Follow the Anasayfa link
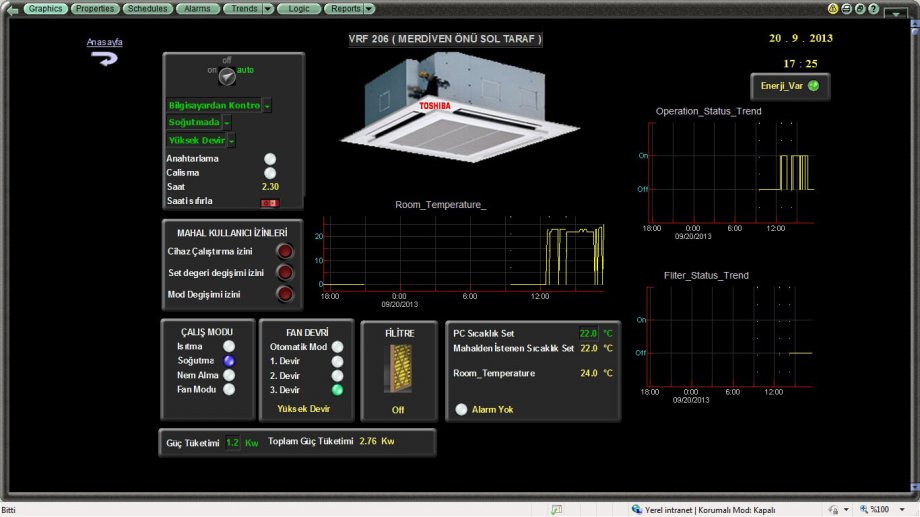 point(104,42)
